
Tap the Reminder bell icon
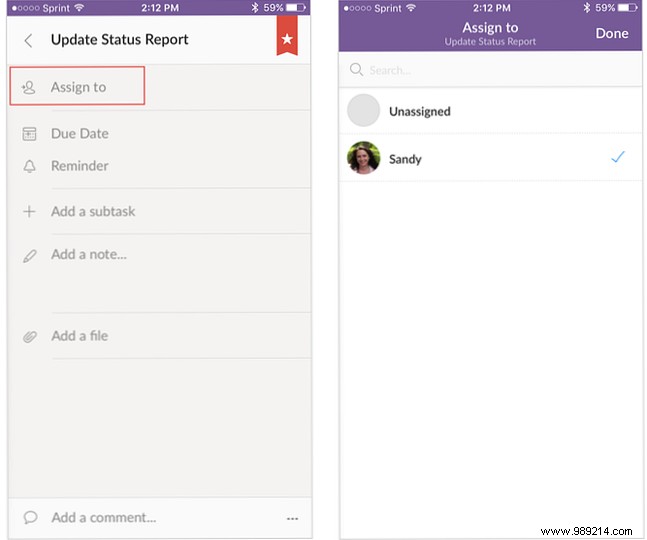tap(30, 166)
